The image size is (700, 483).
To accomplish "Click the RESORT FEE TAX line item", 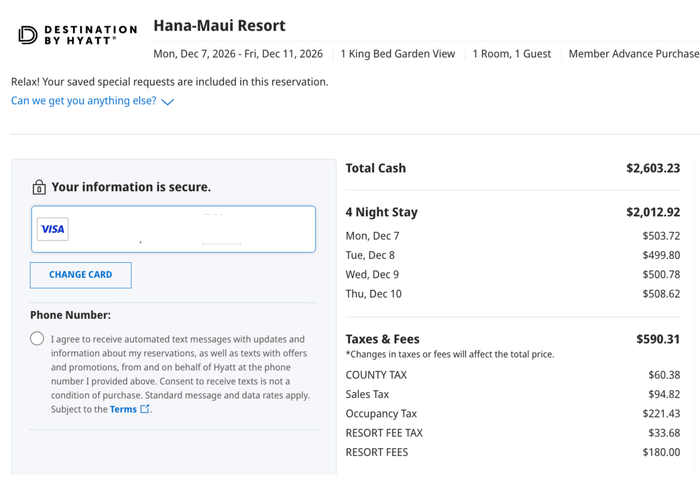I will [512, 433].
